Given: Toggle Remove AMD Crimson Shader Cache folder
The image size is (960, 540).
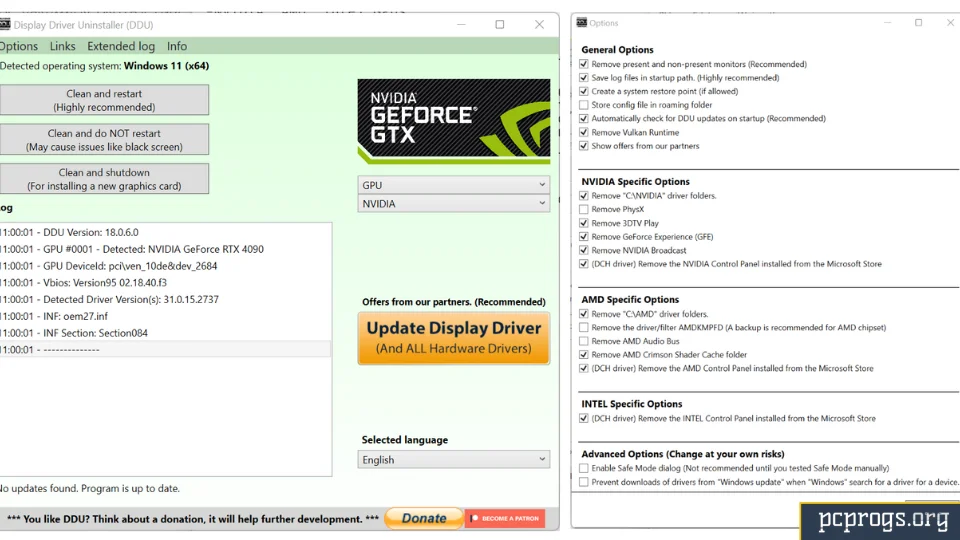Looking at the screenshot, I should click(x=583, y=354).
